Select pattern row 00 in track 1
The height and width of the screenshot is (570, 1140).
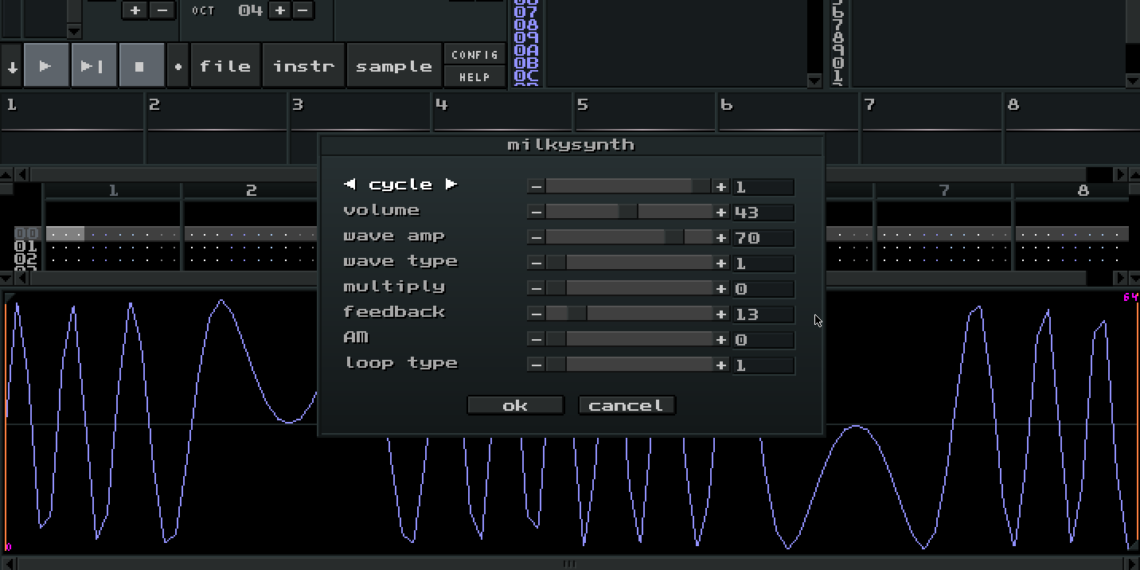[112, 234]
